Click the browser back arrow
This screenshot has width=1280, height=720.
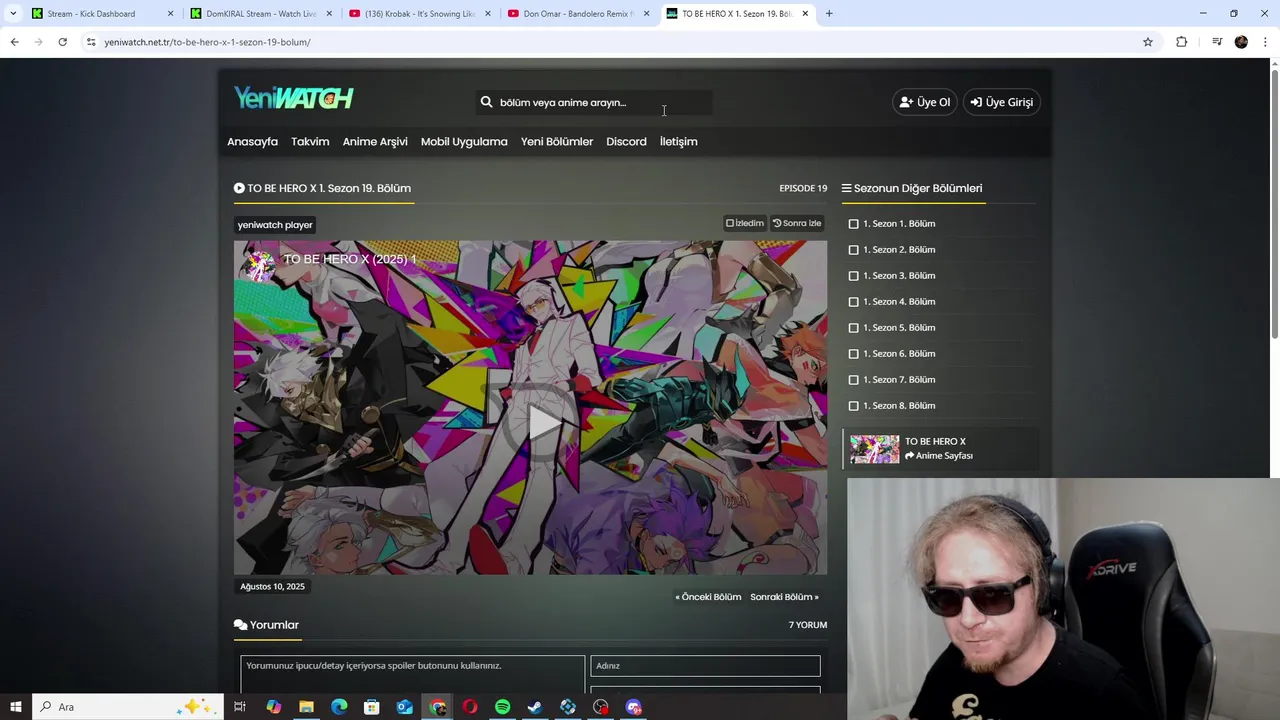click(14, 42)
